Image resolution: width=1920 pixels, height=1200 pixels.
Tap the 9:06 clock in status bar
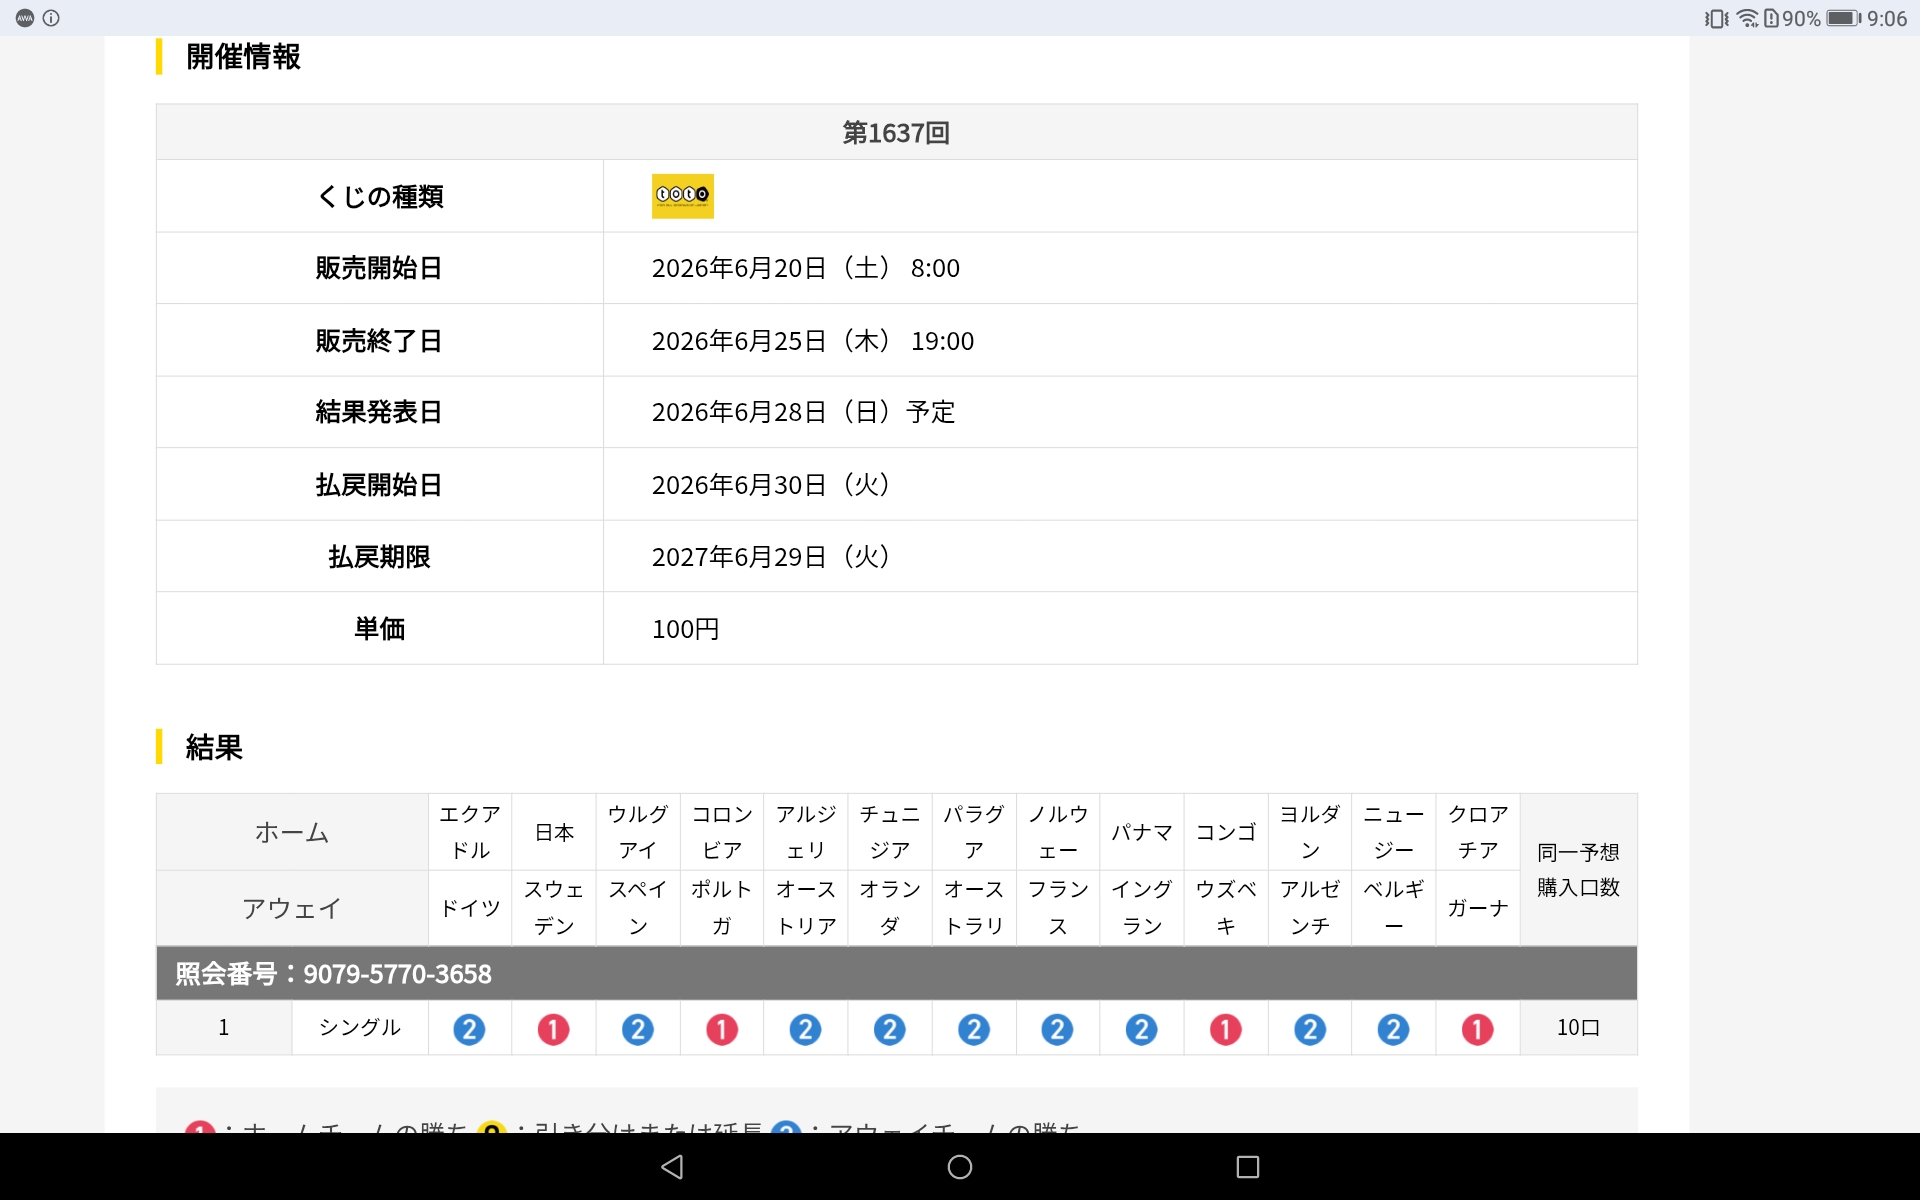[1887, 19]
